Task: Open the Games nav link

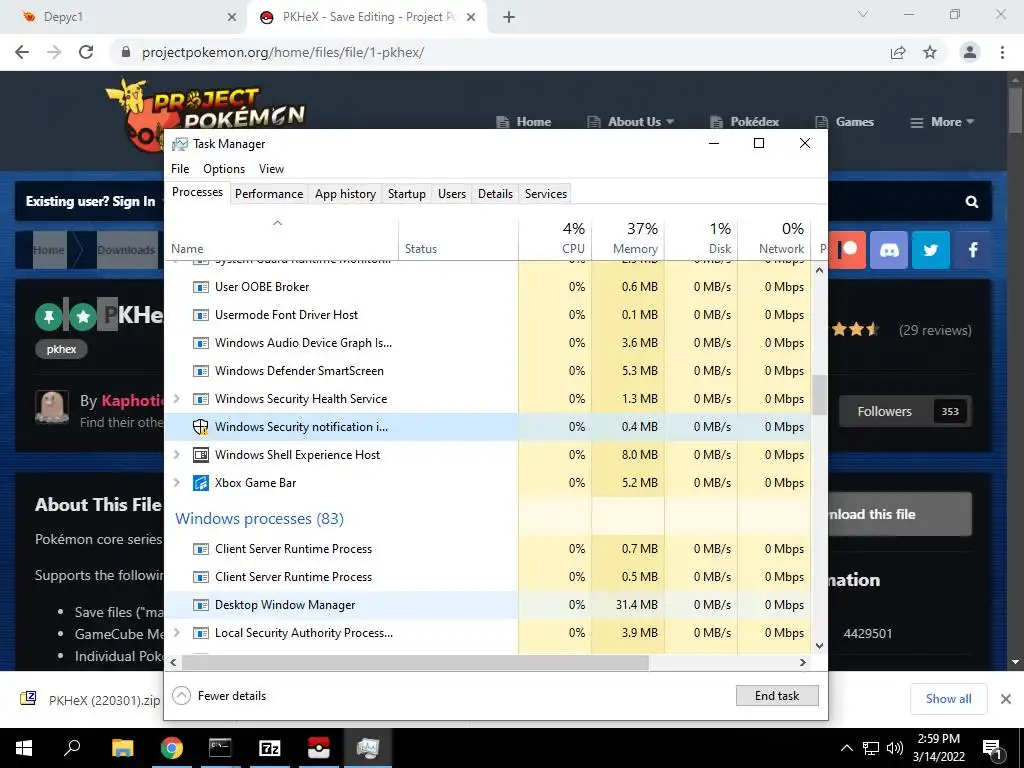Action: [844, 122]
